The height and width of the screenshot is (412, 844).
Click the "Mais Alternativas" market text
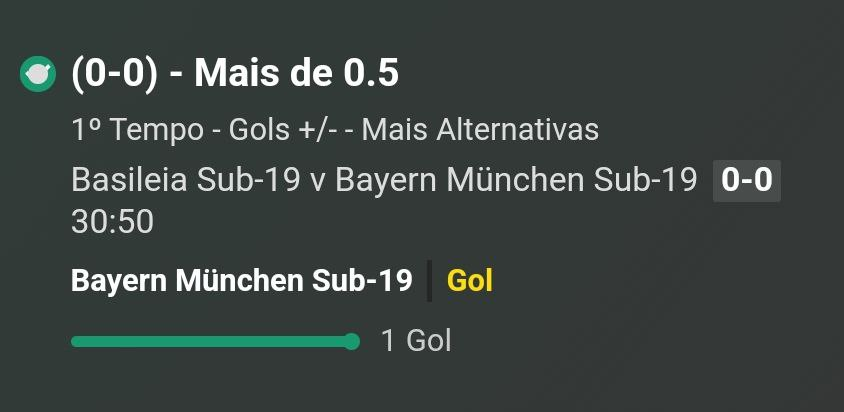pyautogui.click(x=480, y=130)
